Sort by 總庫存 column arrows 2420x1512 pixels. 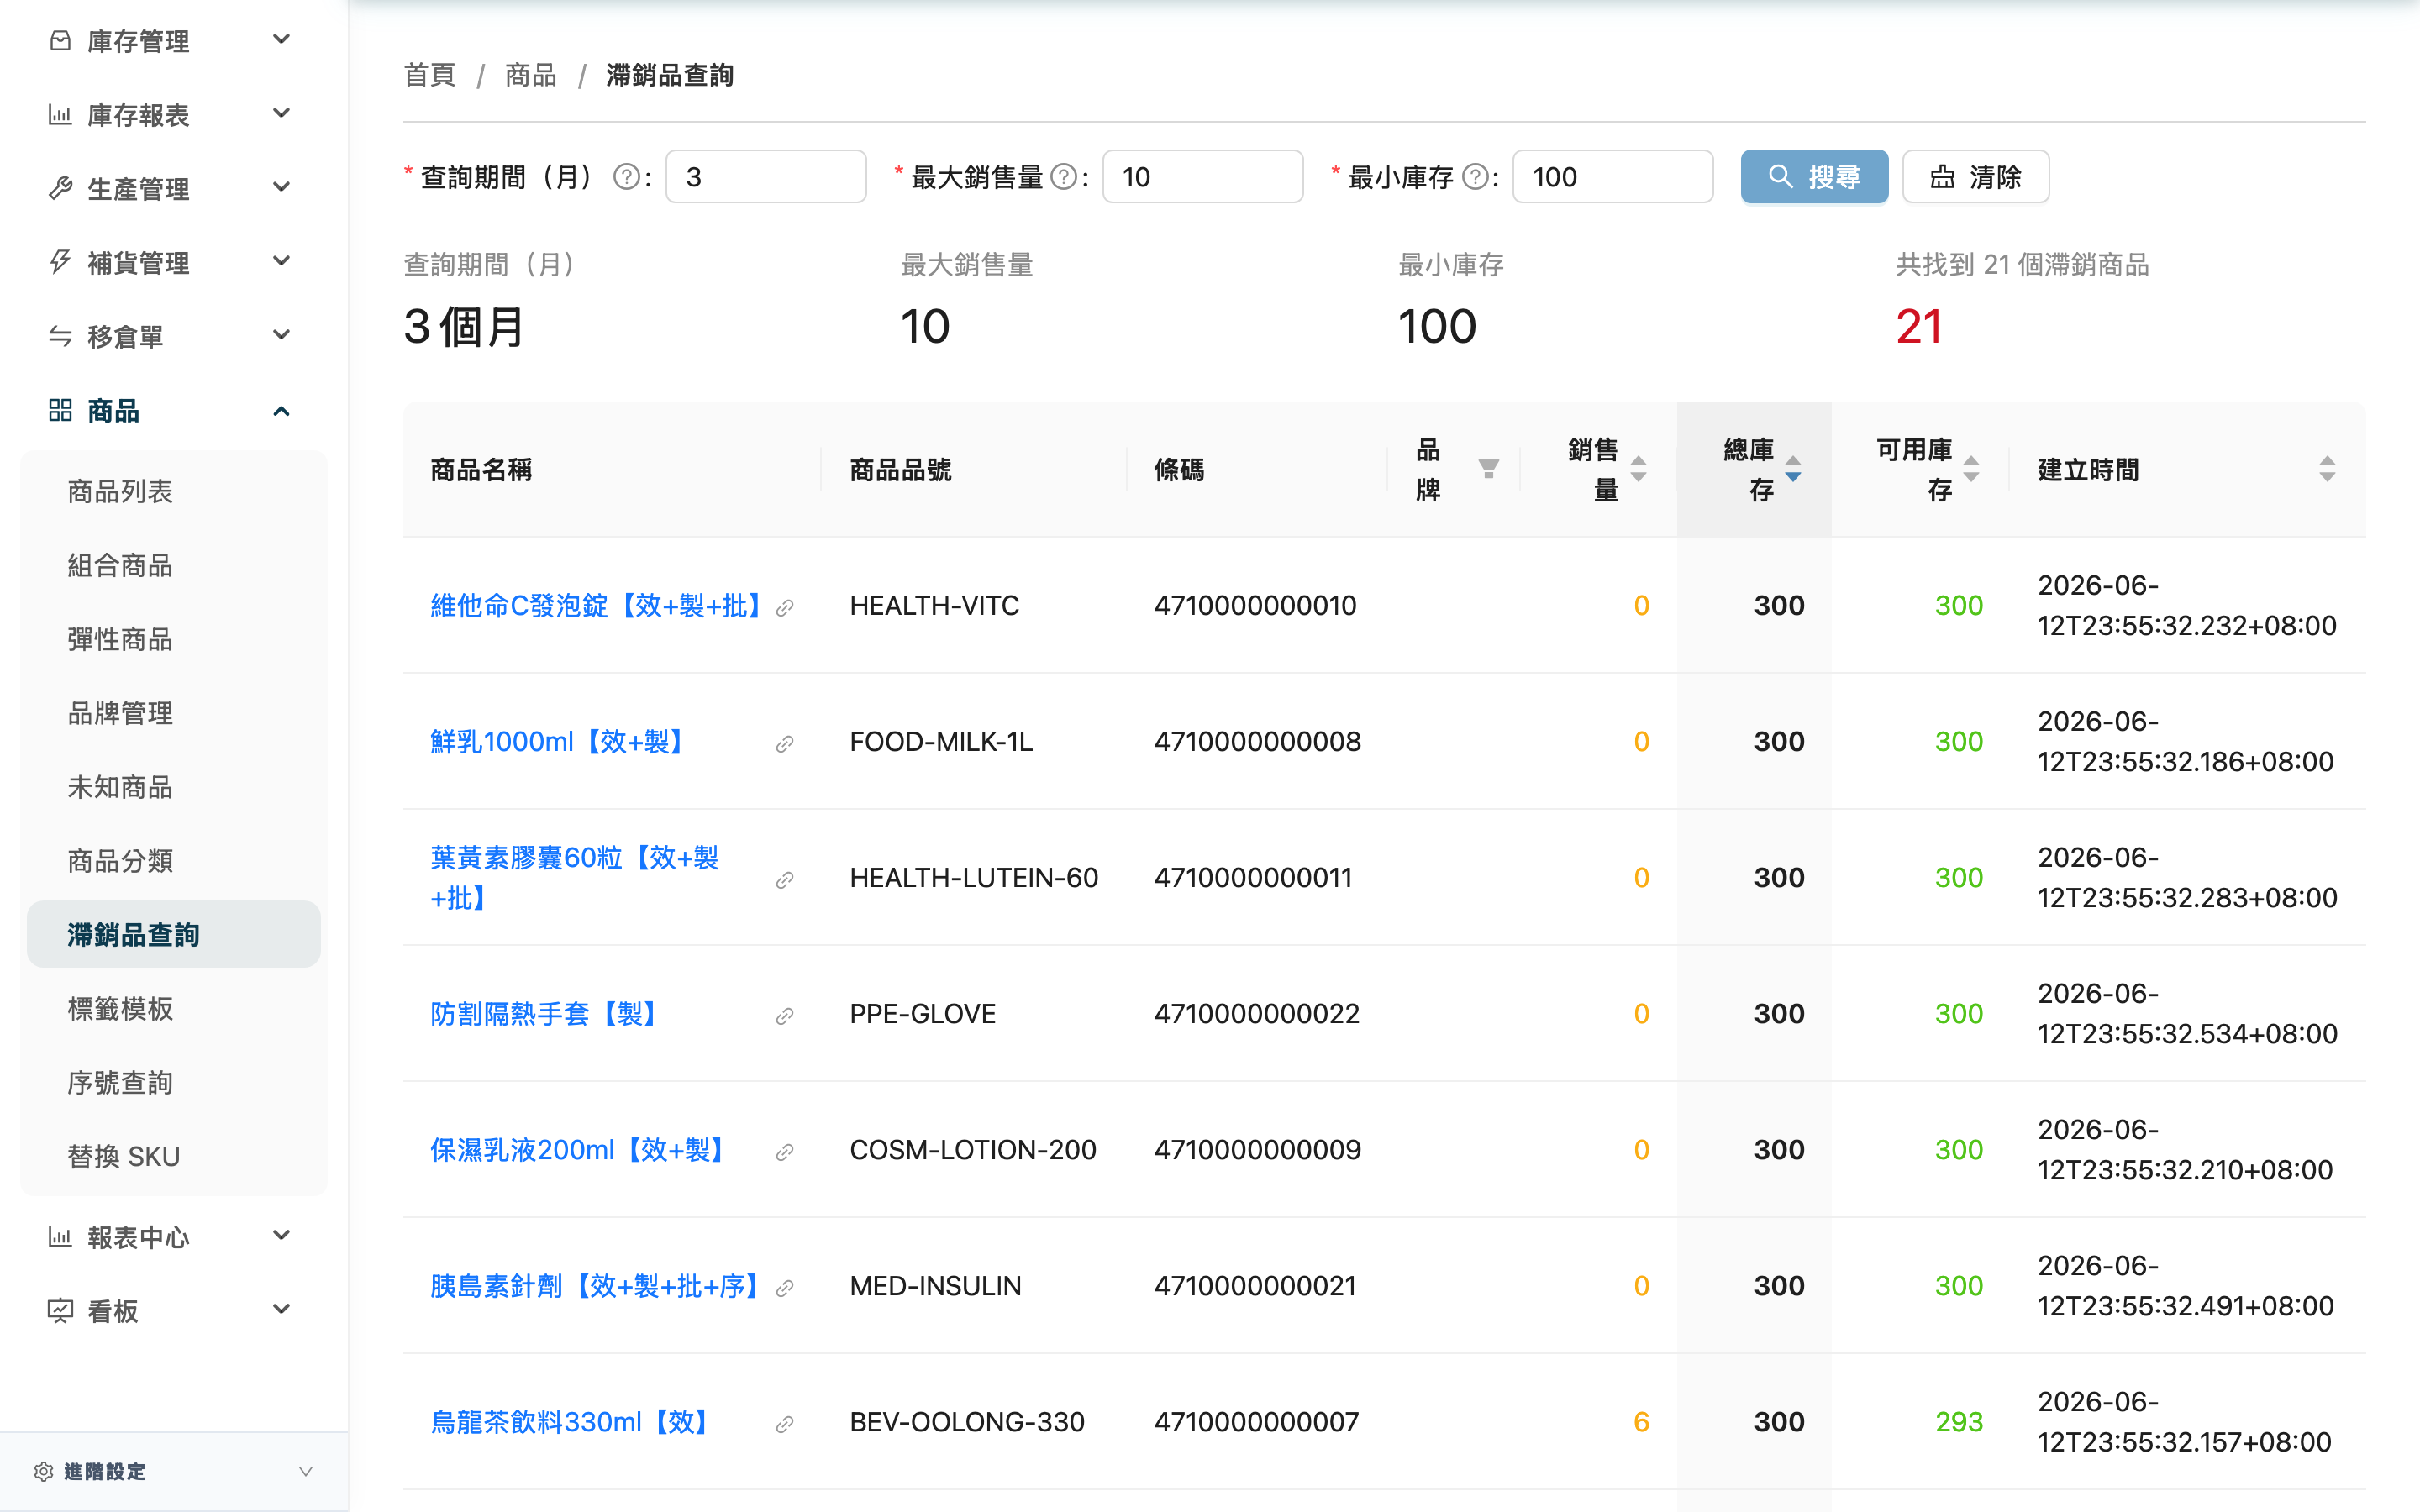click(x=1793, y=469)
